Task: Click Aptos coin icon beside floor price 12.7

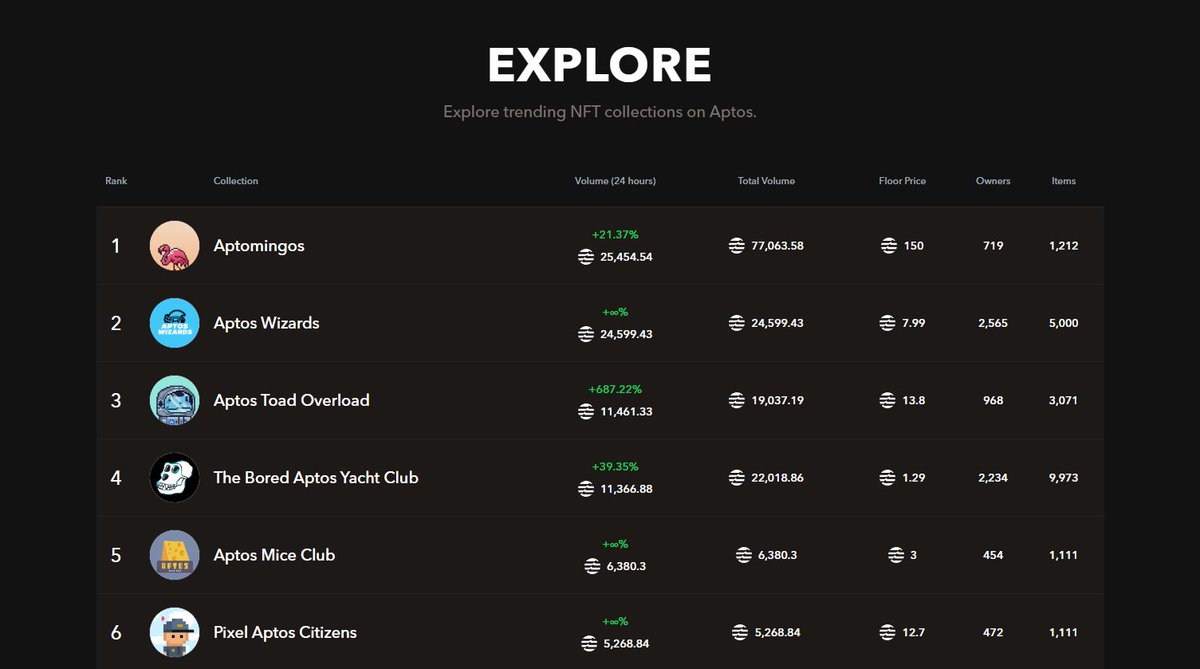Action: pos(887,632)
